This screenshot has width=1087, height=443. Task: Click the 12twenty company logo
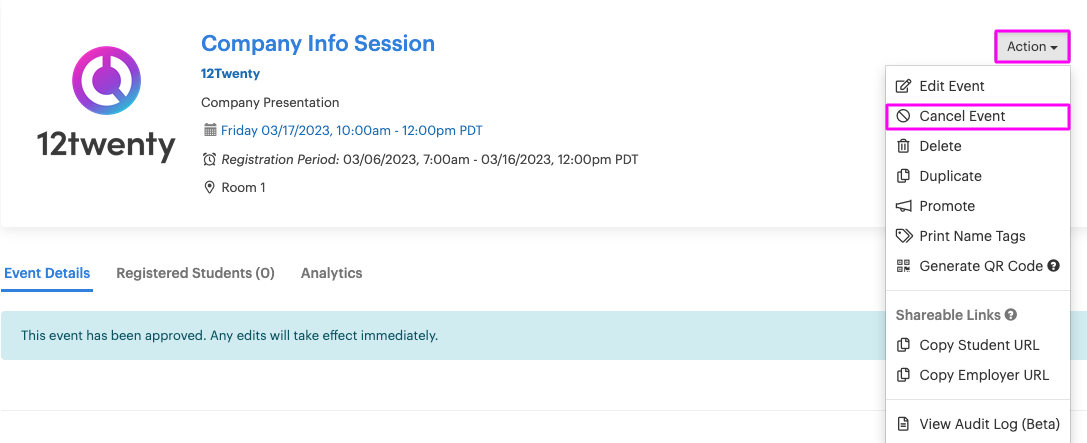click(x=106, y=104)
